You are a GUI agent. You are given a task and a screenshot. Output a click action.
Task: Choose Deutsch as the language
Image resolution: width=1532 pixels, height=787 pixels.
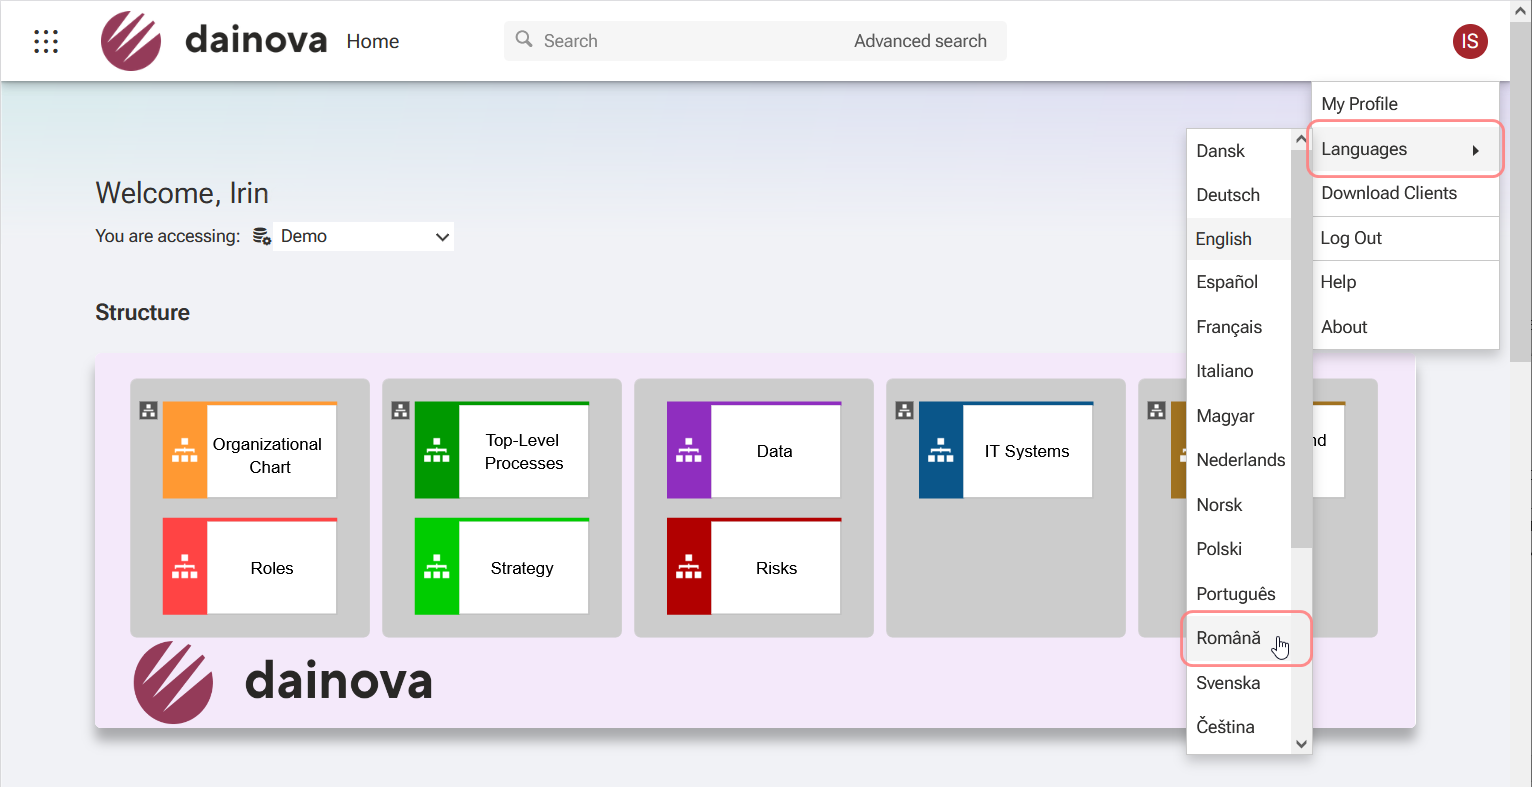[x=1228, y=194]
